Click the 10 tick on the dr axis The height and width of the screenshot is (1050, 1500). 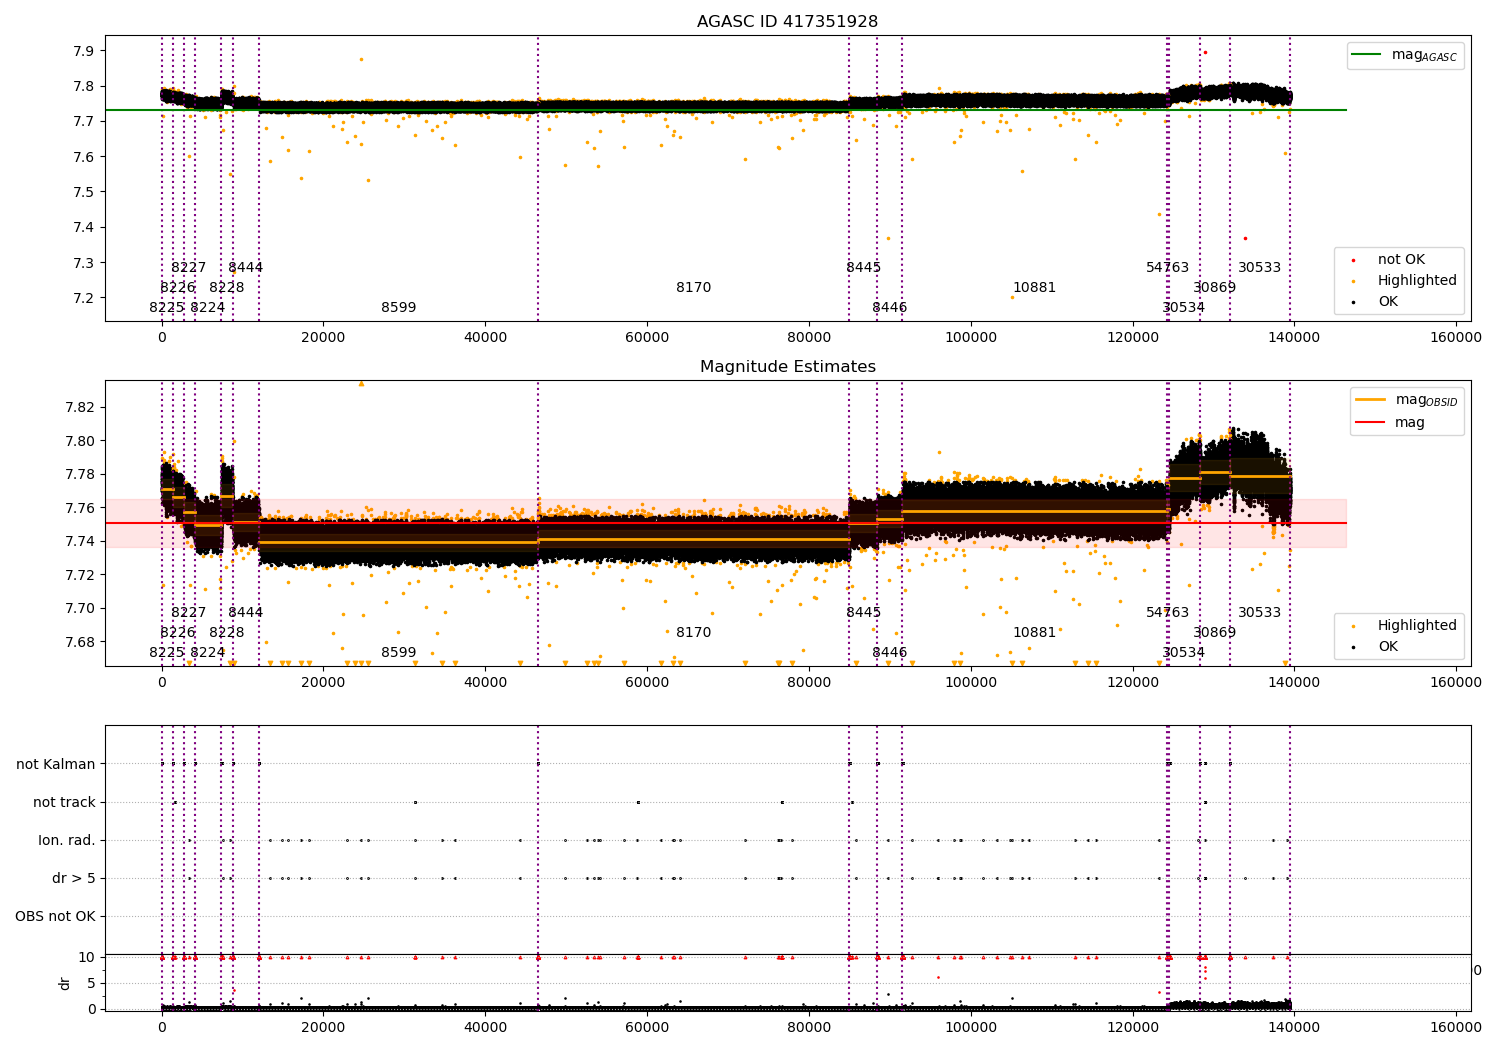86,957
